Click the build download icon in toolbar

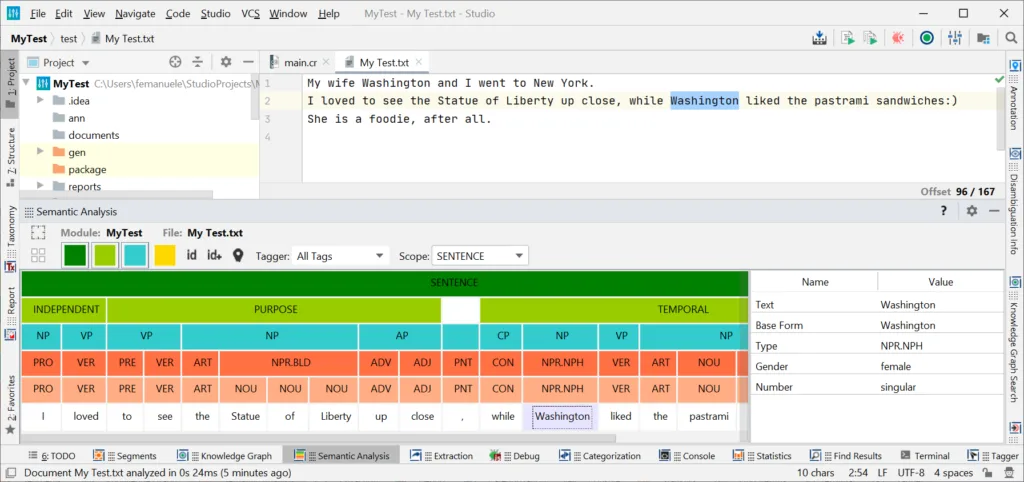point(820,39)
